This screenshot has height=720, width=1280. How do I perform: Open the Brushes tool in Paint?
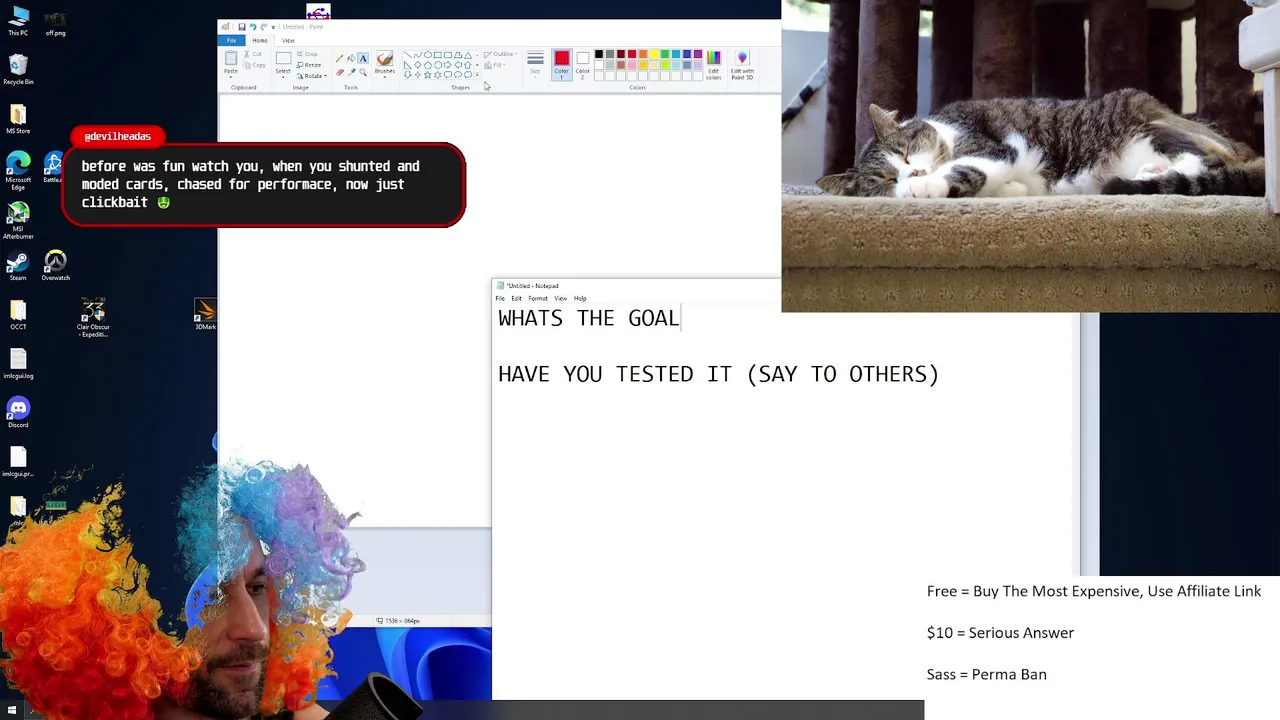[x=385, y=64]
